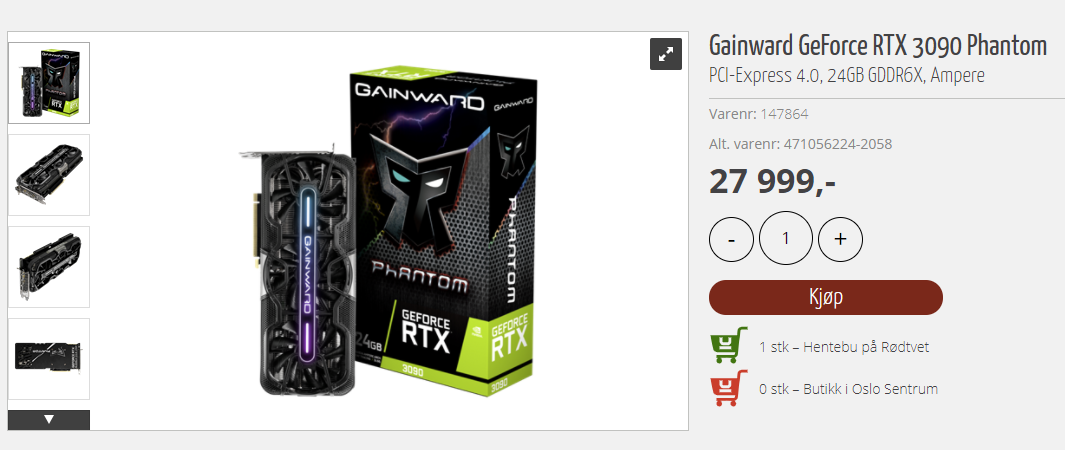Decrease quantity with the minus button

pos(732,239)
